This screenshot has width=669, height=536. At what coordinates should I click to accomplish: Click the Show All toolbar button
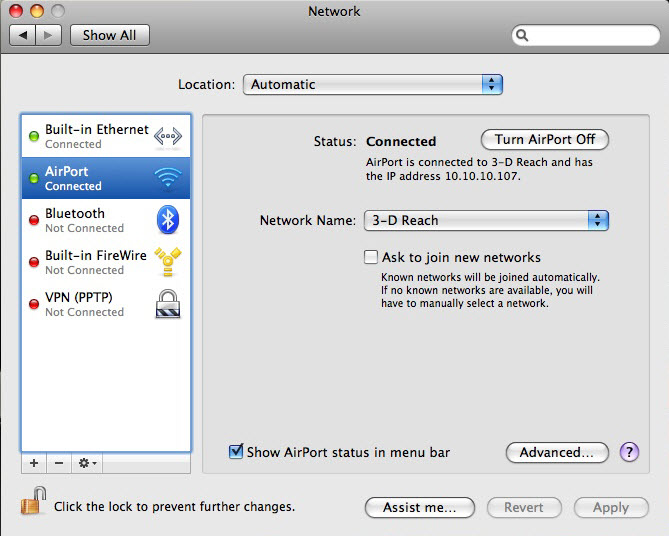tap(109, 35)
